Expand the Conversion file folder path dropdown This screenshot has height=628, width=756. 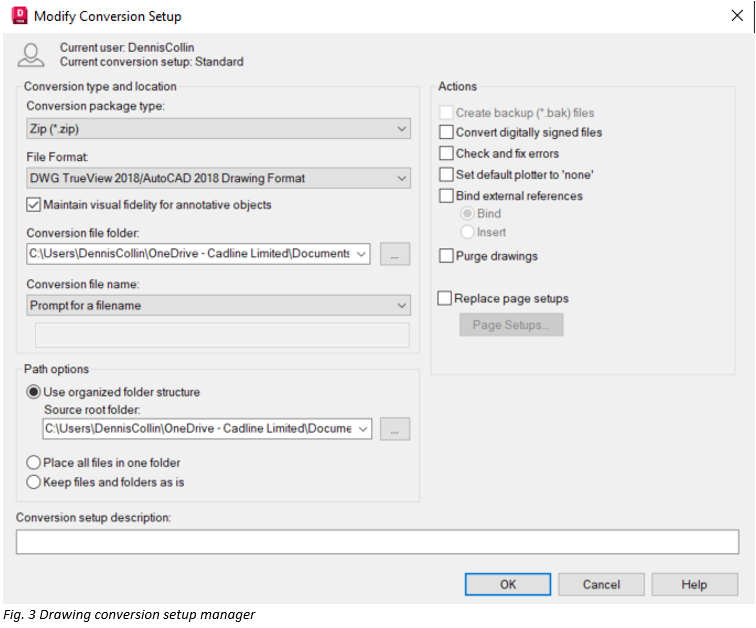point(361,254)
